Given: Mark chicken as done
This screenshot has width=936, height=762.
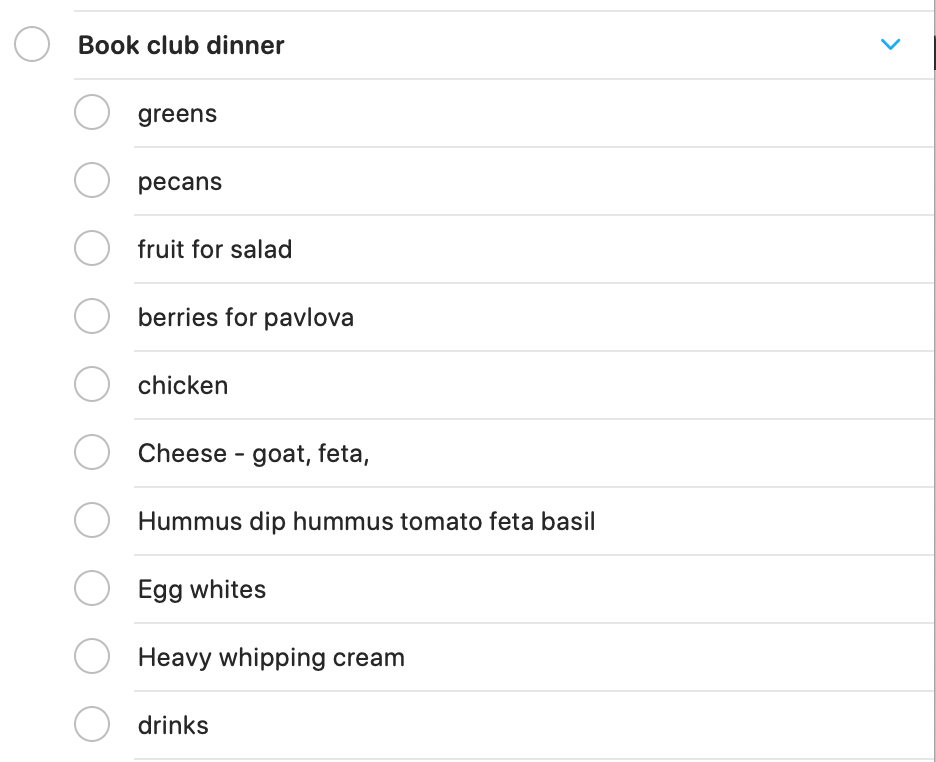Looking at the screenshot, I should click(92, 385).
